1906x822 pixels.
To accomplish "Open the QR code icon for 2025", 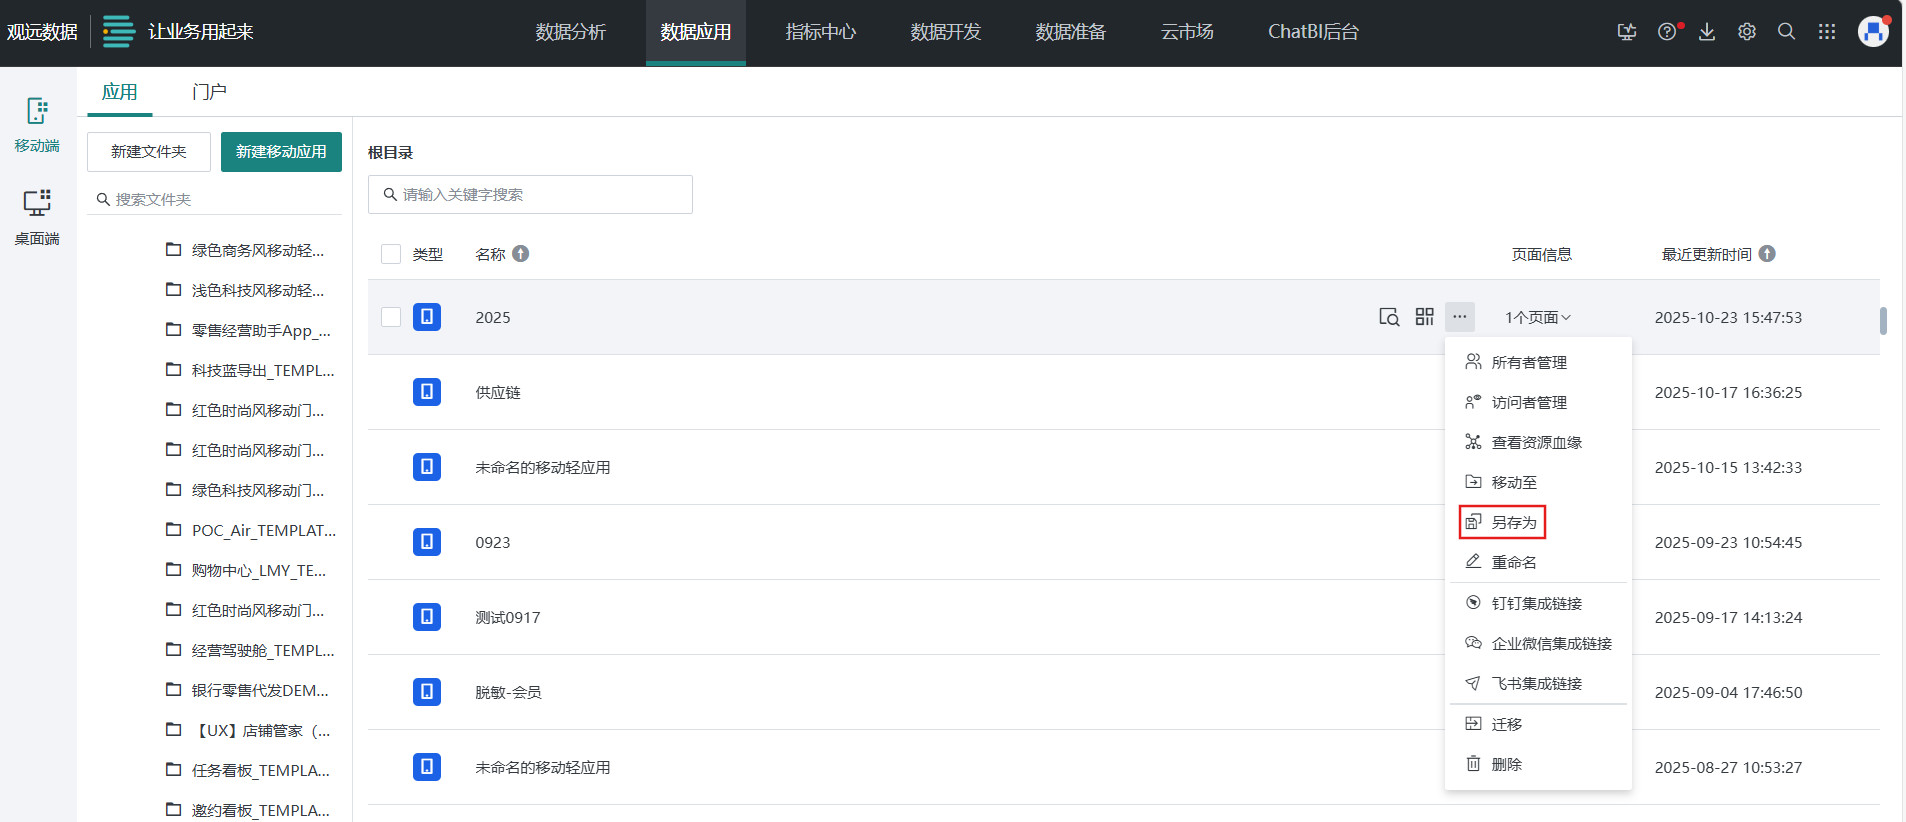I will tap(1425, 317).
